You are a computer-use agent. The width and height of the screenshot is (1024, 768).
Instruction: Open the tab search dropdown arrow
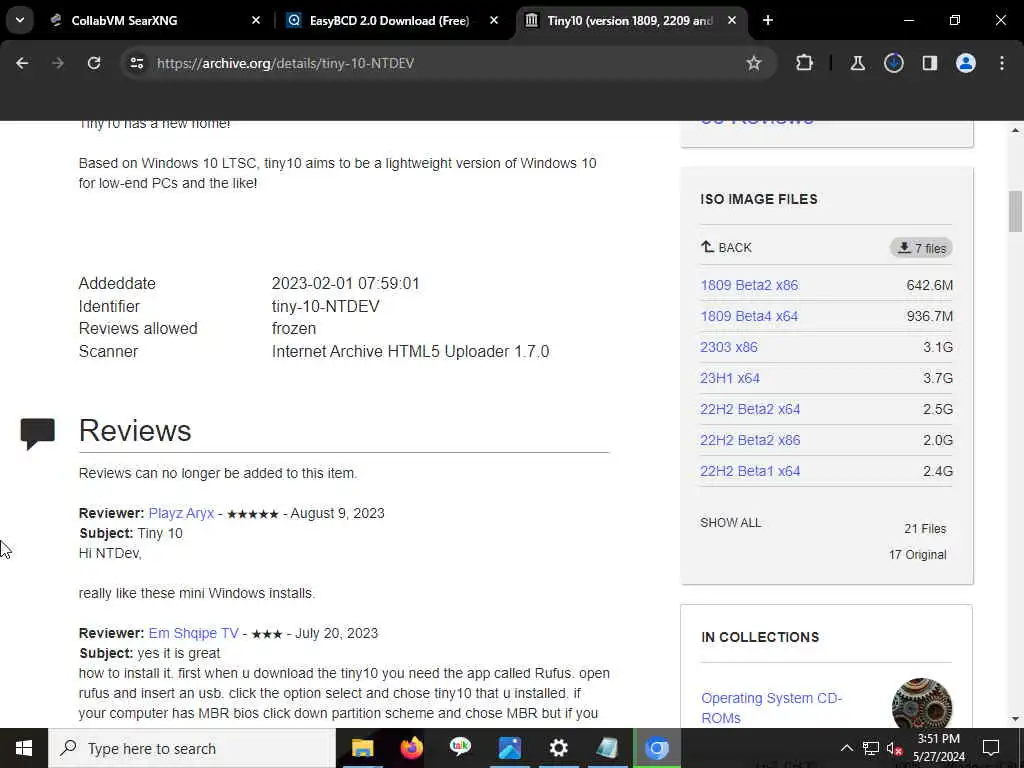(x=20, y=20)
